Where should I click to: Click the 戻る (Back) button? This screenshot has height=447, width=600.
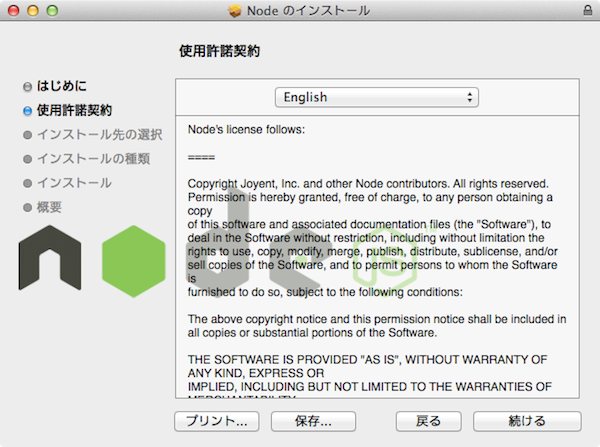428,421
